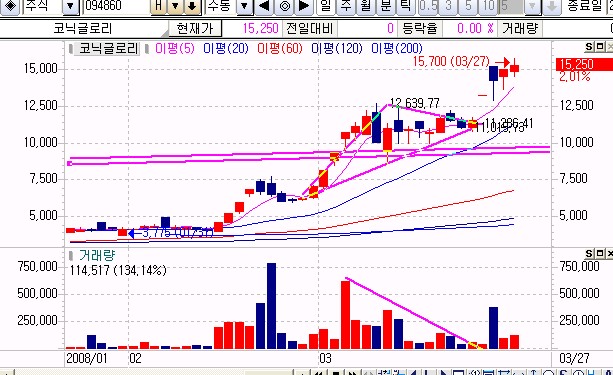Open the dropdown arrow beside 수동

[244, 6]
